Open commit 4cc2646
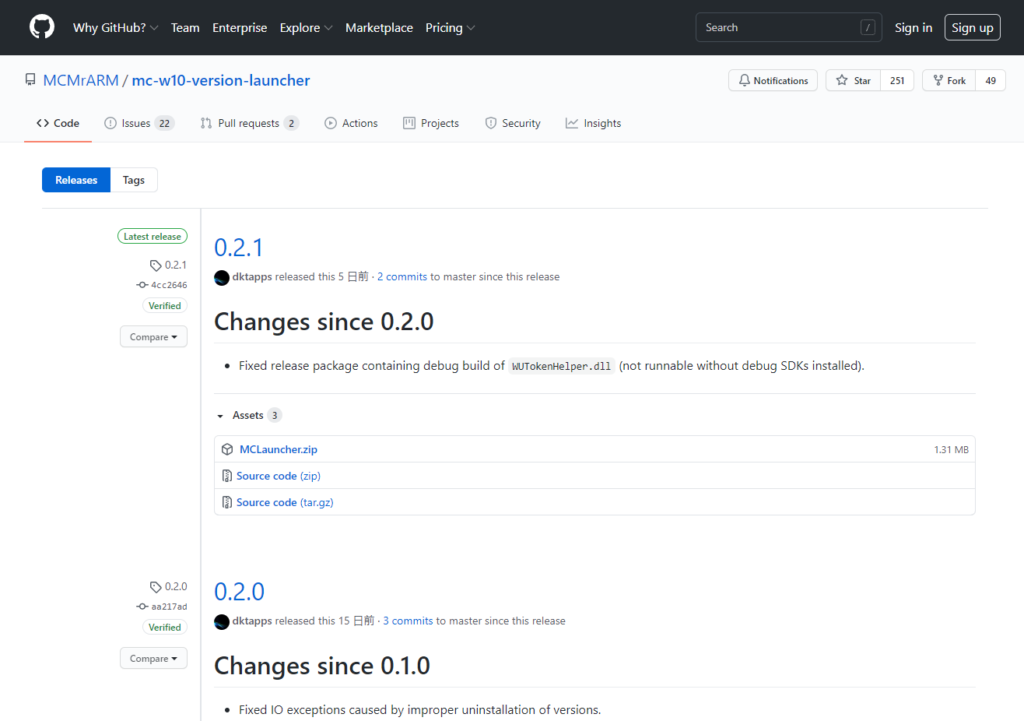The image size is (1024, 721). click(168, 285)
